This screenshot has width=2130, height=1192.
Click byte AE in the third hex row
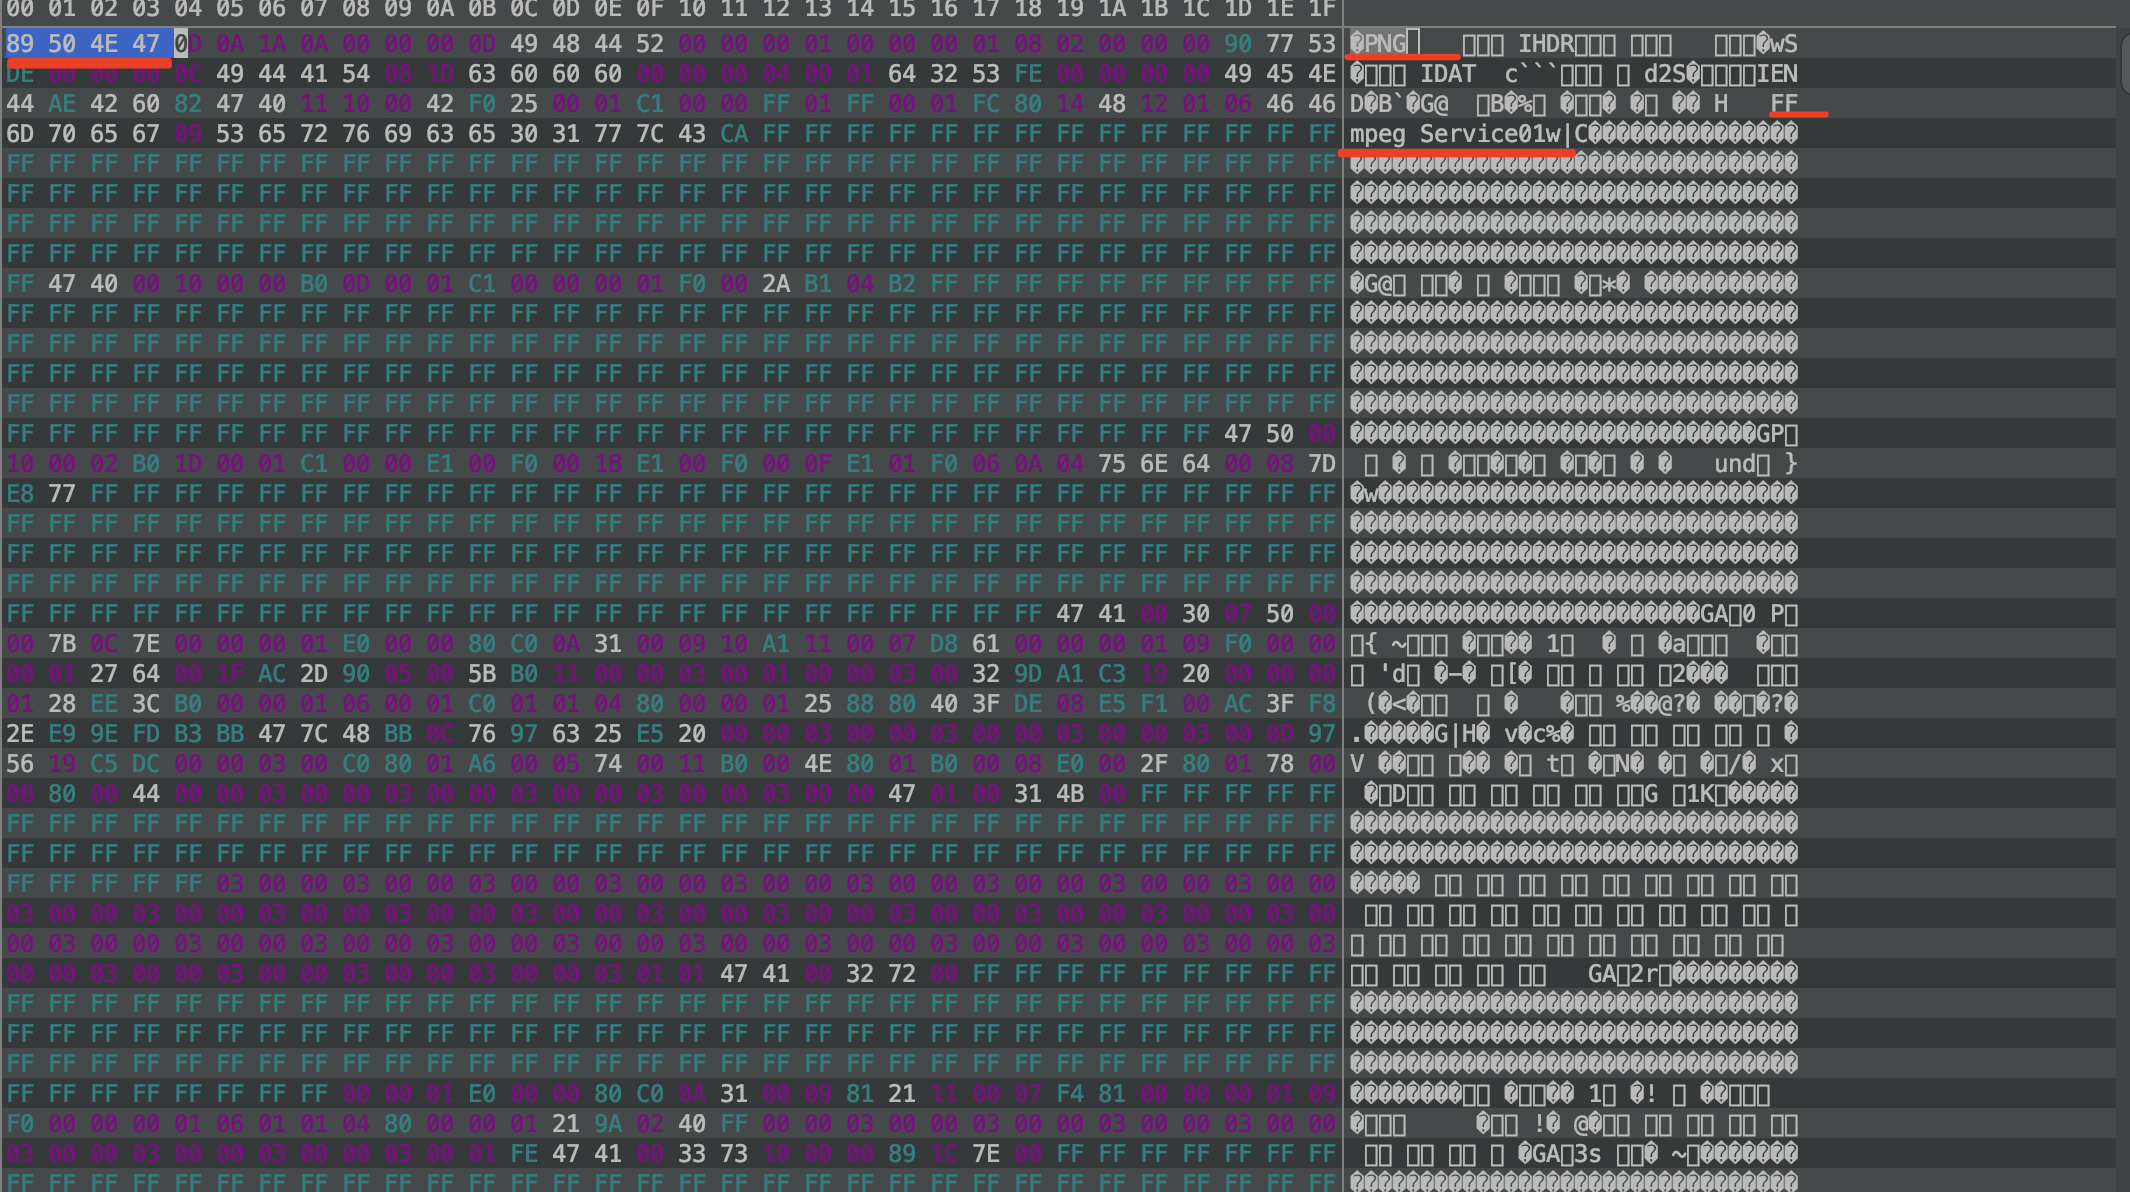pyautogui.click(x=62, y=104)
